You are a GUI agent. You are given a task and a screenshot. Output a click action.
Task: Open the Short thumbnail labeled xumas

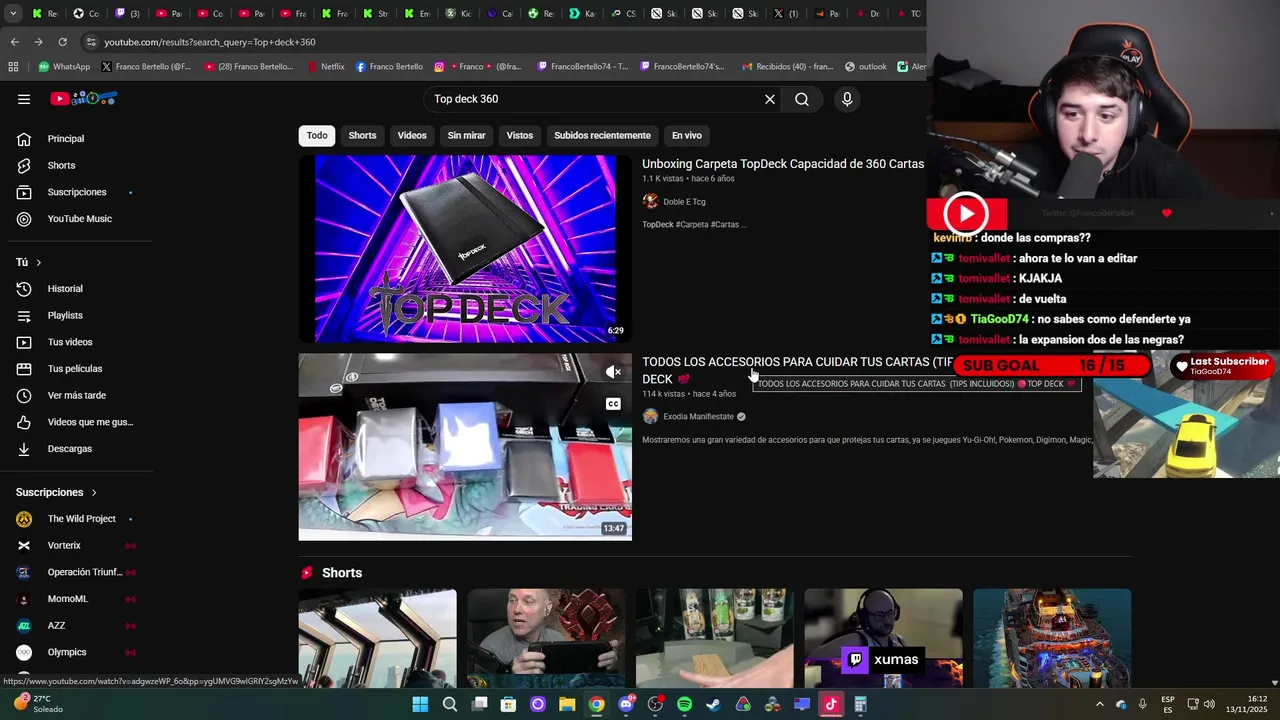pos(883,638)
